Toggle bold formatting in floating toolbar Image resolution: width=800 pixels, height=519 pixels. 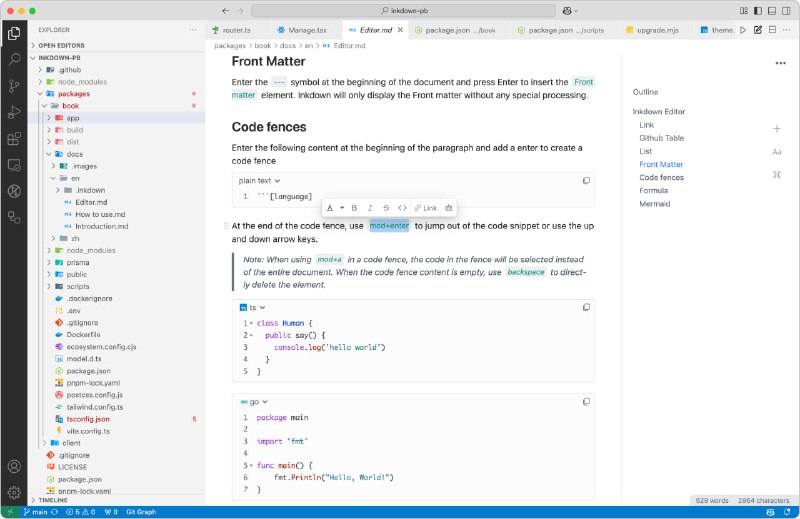(355, 208)
